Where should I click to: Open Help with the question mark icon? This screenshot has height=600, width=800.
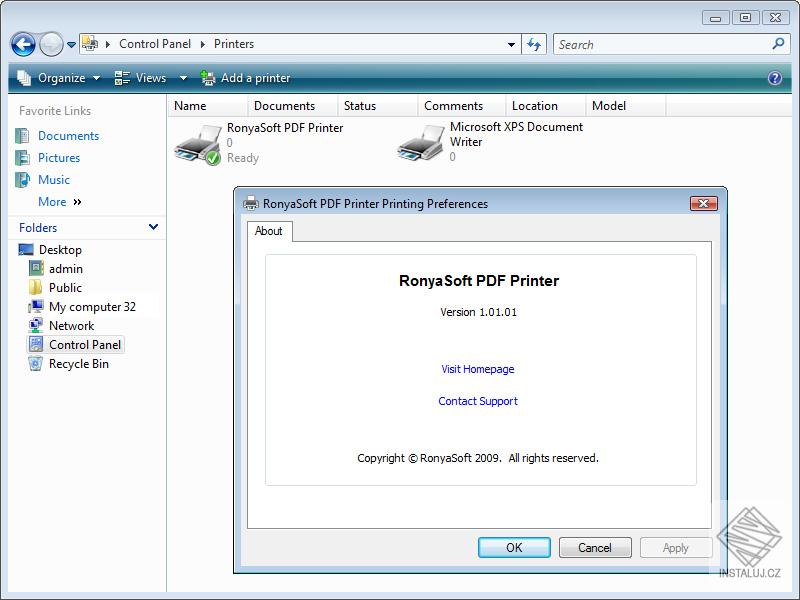tap(774, 78)
